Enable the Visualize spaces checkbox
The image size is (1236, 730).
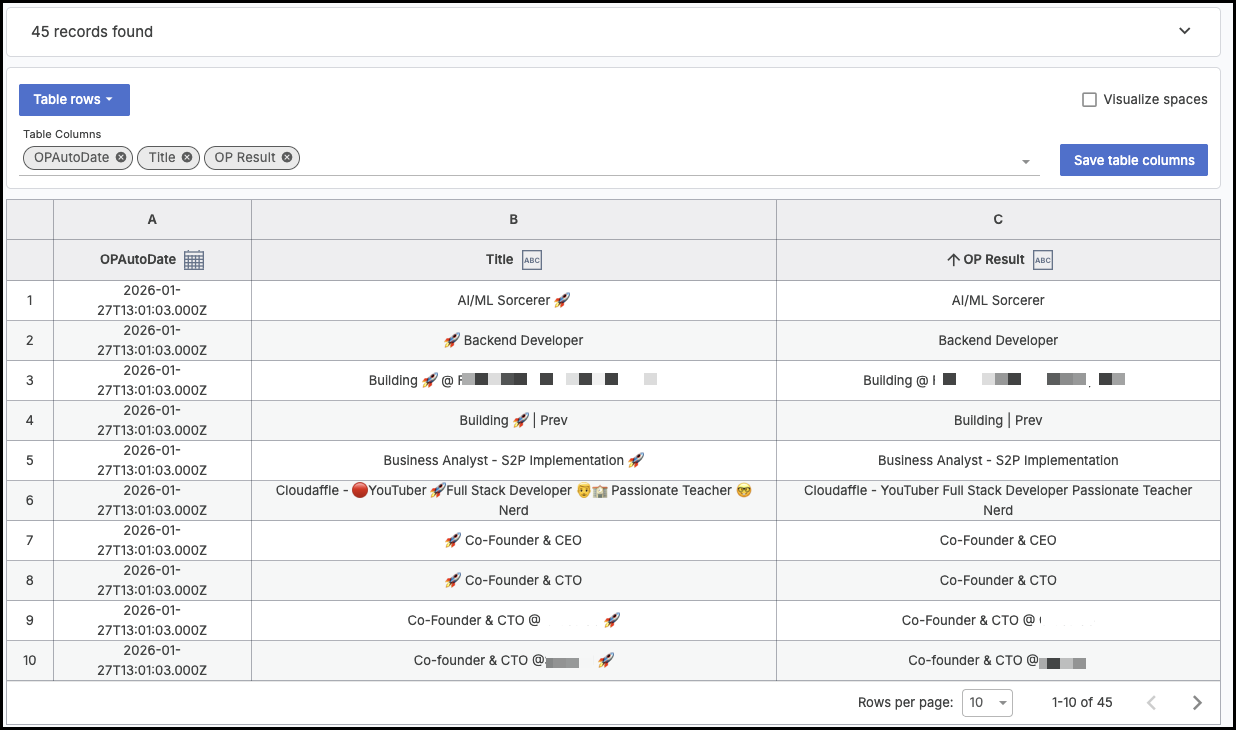[1089, 99]
